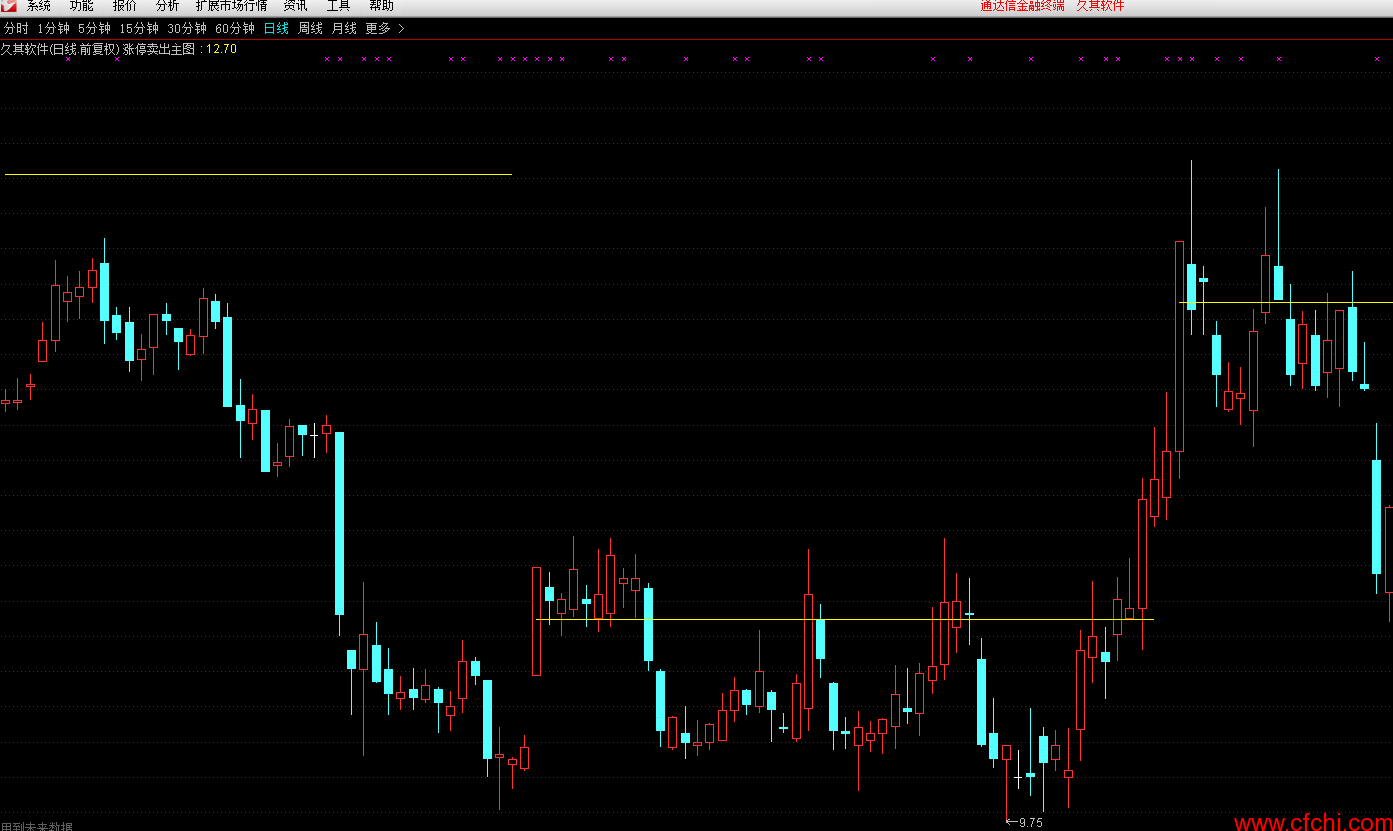The image size is (1393, 831).
Task: Switch to the 月线 monthly tab
Action: (344, 28)
